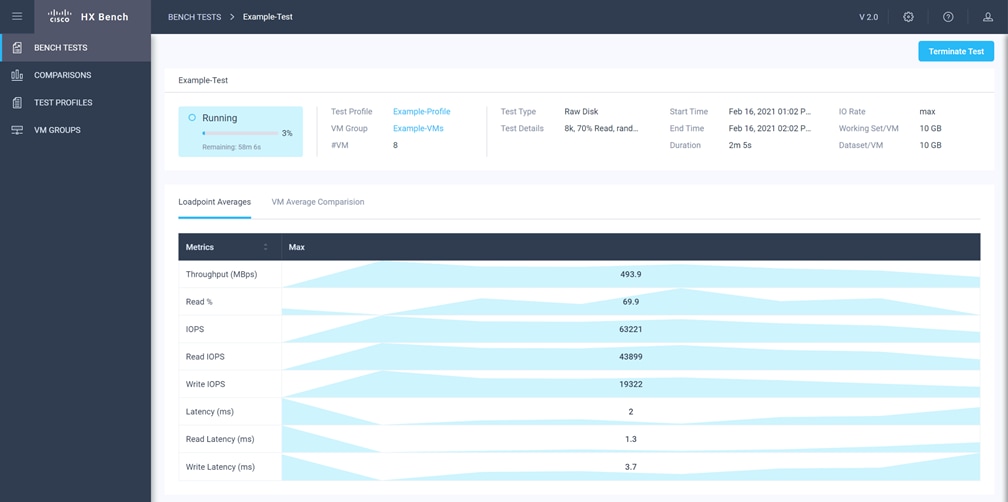Go to BENCH TESTS breadcrumb
Viewport: 1008px width, 502px height.
coord(195,17)
